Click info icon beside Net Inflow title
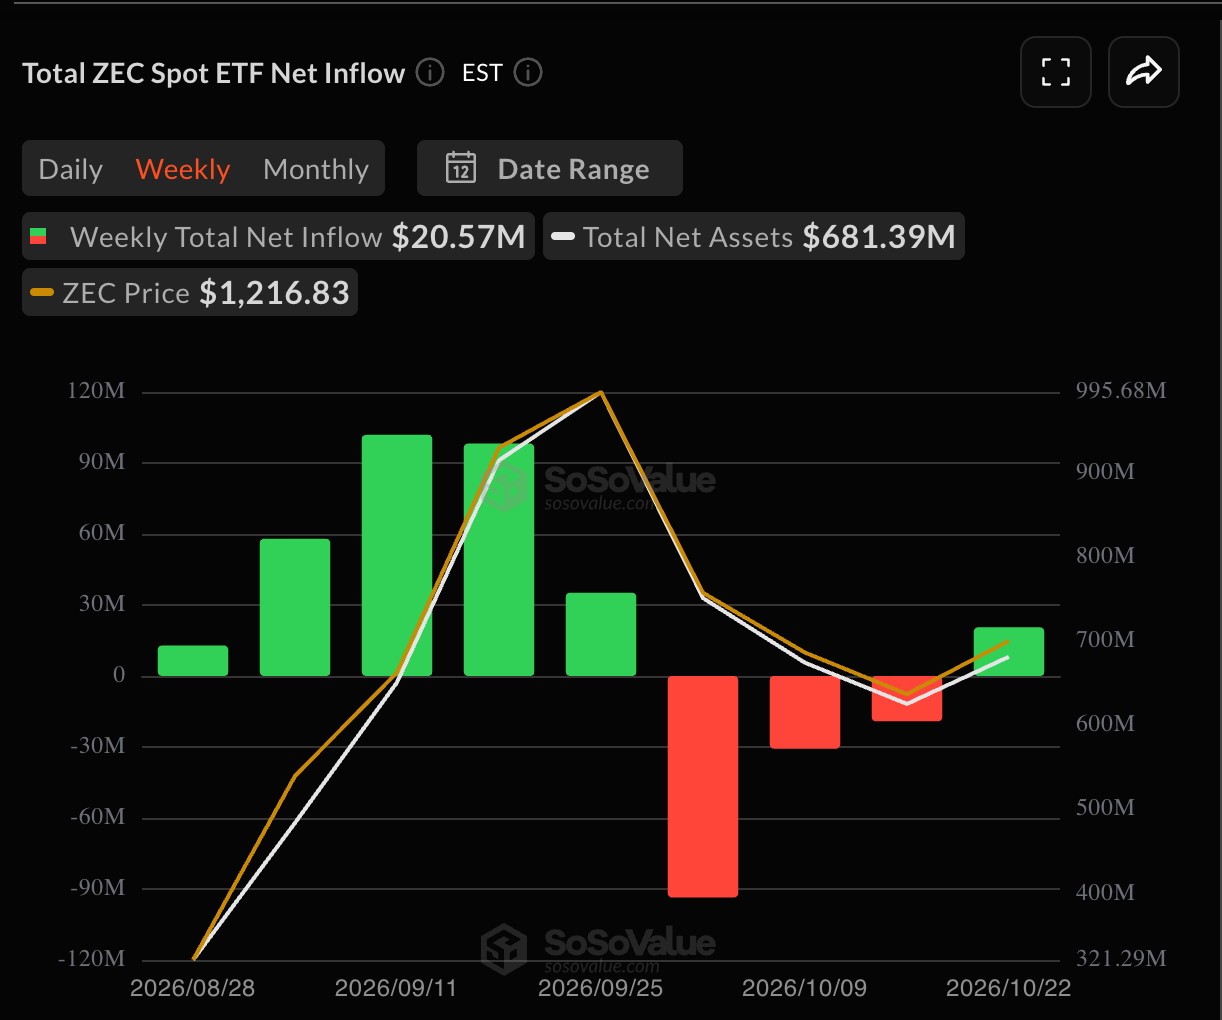 (430, 73)
